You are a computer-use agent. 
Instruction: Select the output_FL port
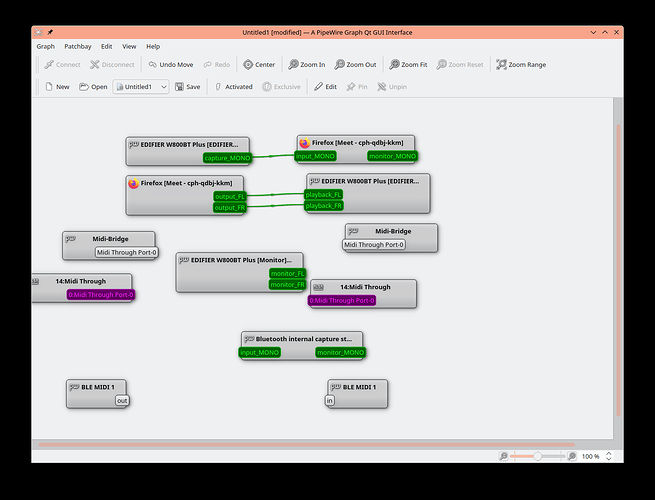tap(230, 196)
